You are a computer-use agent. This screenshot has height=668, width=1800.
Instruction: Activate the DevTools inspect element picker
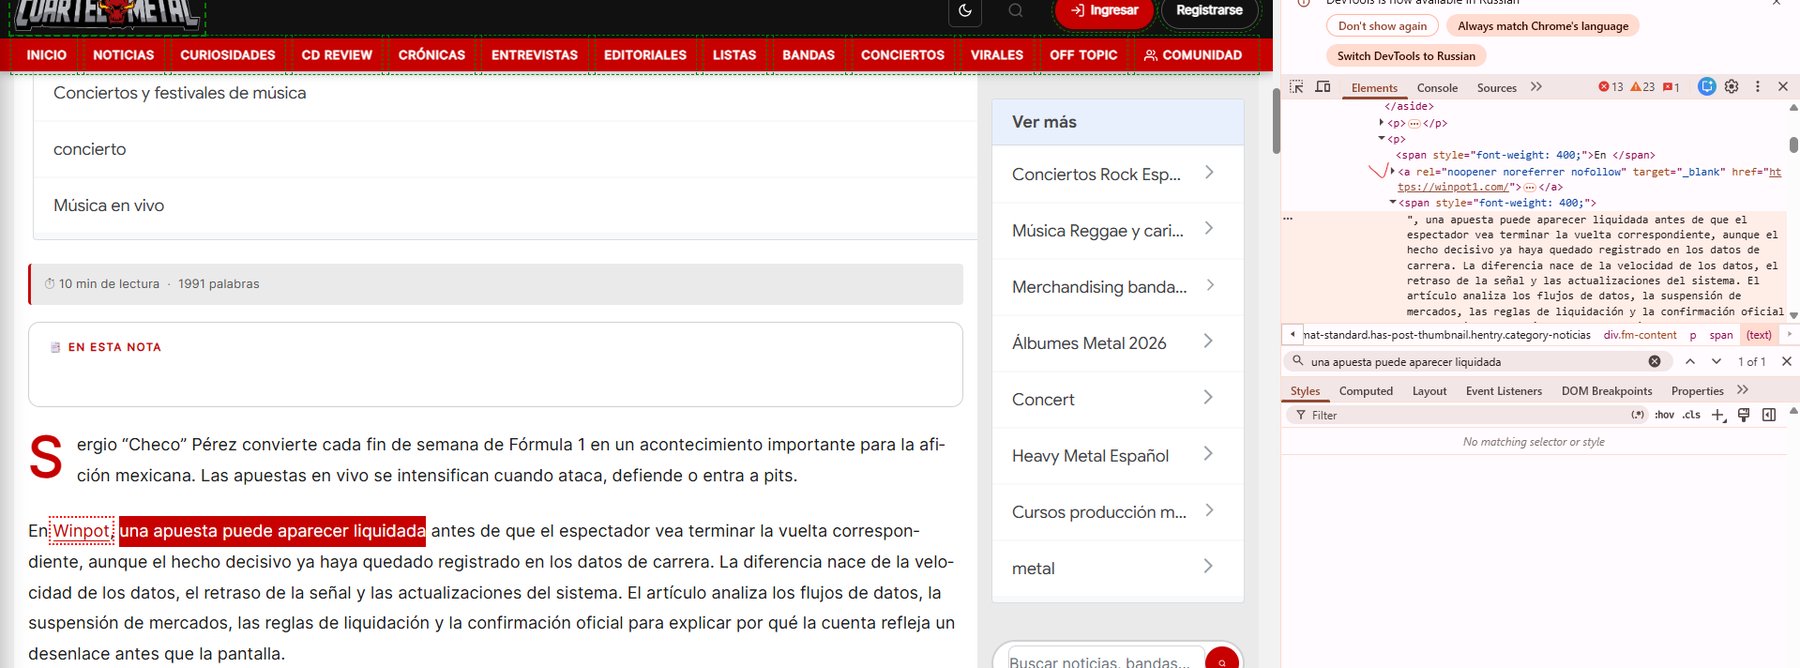[x=1296, y=87]
